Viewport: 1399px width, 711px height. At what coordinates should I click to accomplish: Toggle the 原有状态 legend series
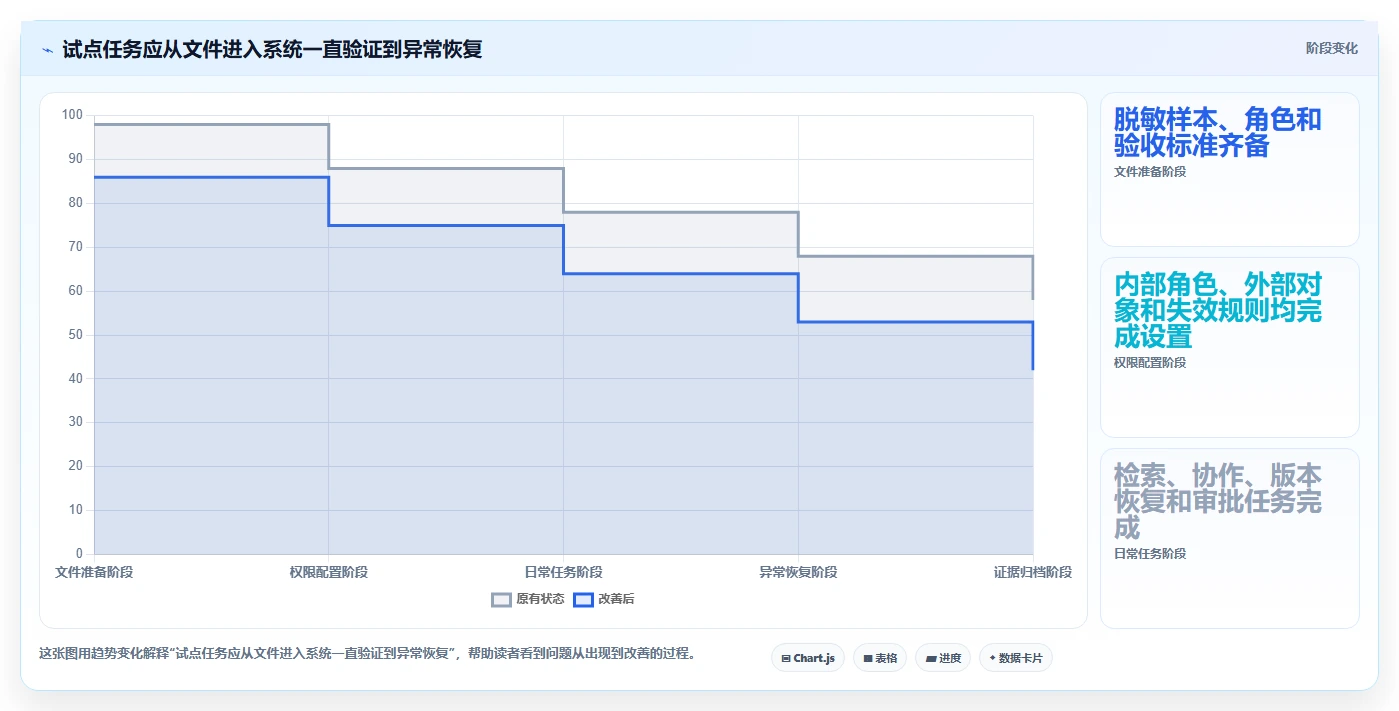(527, 599)
